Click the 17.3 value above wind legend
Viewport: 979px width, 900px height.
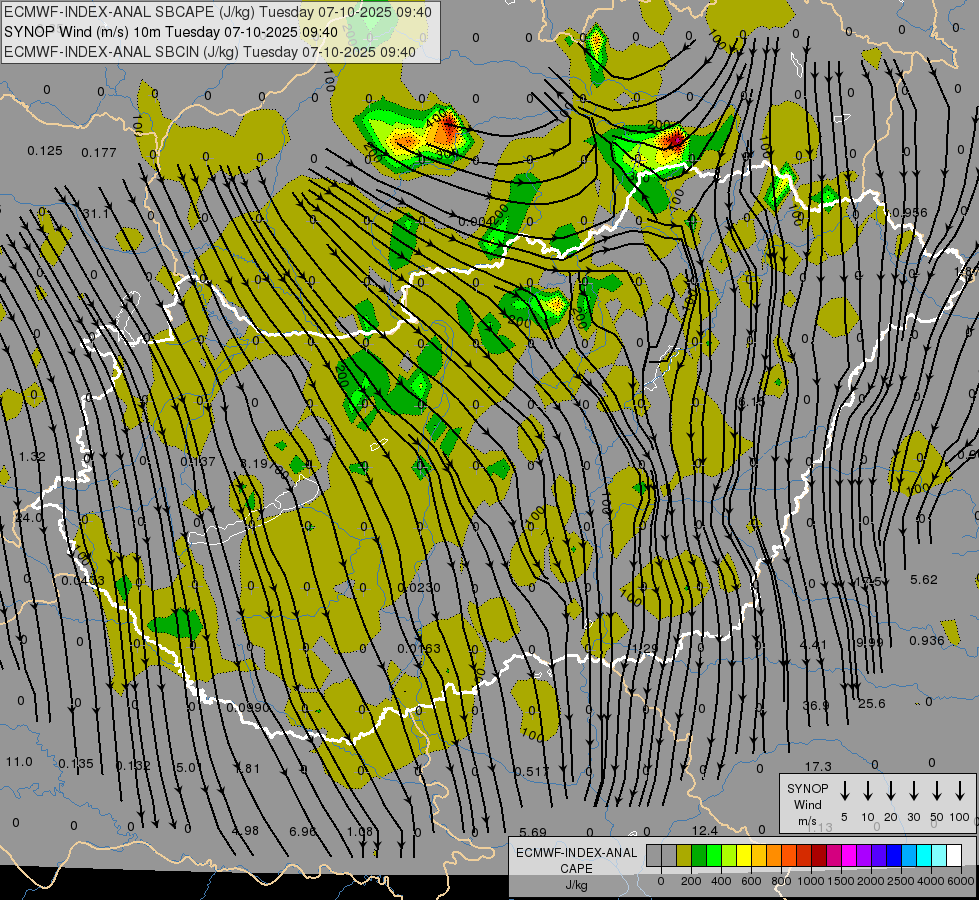tap(818, 766)
